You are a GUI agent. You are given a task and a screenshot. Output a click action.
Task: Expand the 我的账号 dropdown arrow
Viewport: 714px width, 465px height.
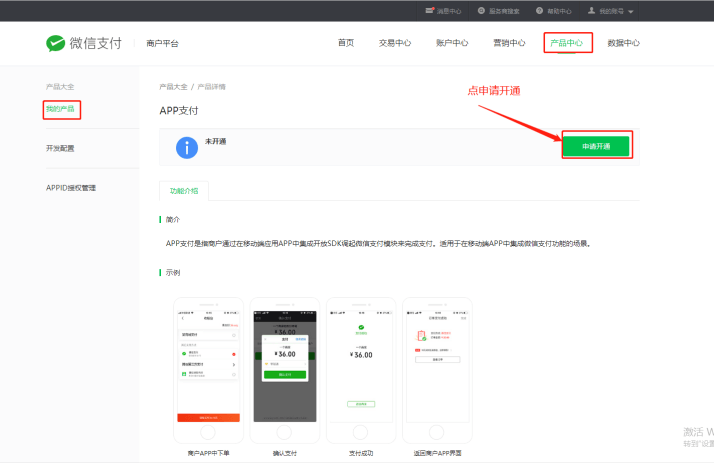[631, 11]
